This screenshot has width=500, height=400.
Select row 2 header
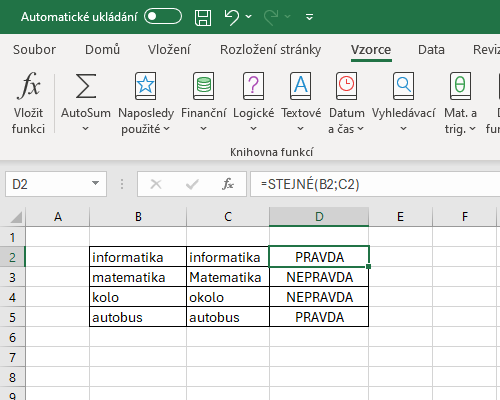click(12, 257)
